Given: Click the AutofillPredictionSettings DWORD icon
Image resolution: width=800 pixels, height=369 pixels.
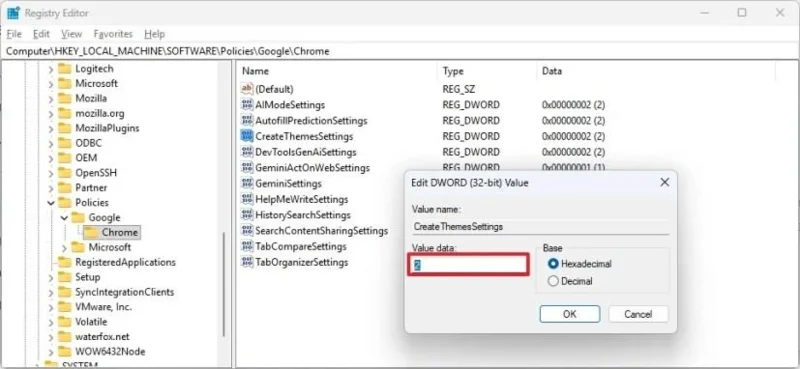Looking at the screenshot, I should pos(247,120).
